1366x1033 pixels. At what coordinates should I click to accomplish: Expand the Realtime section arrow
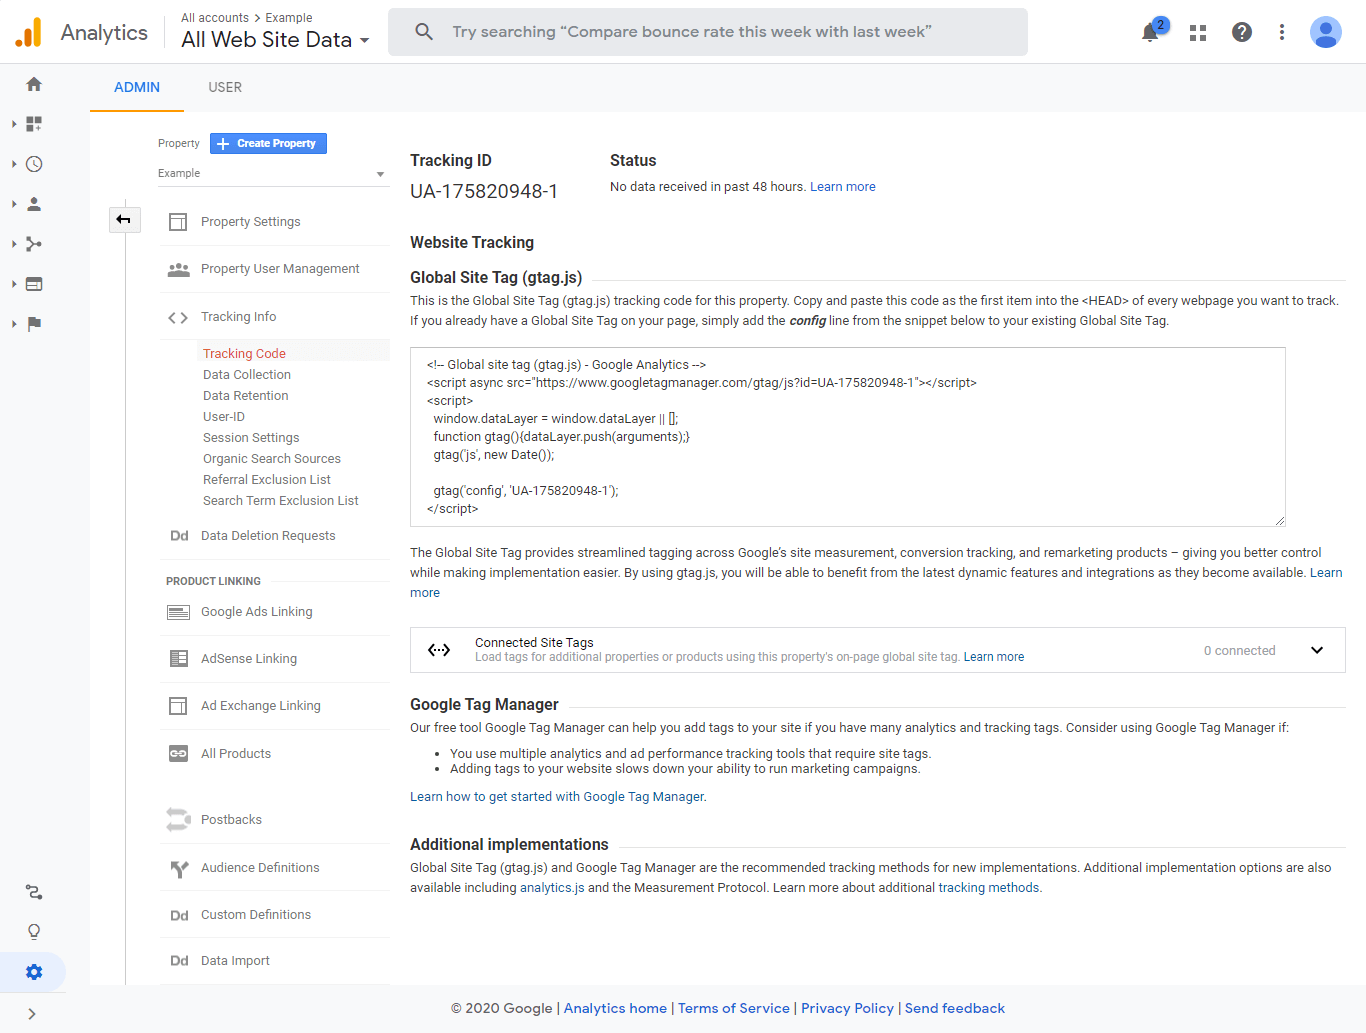pos(14,164)
